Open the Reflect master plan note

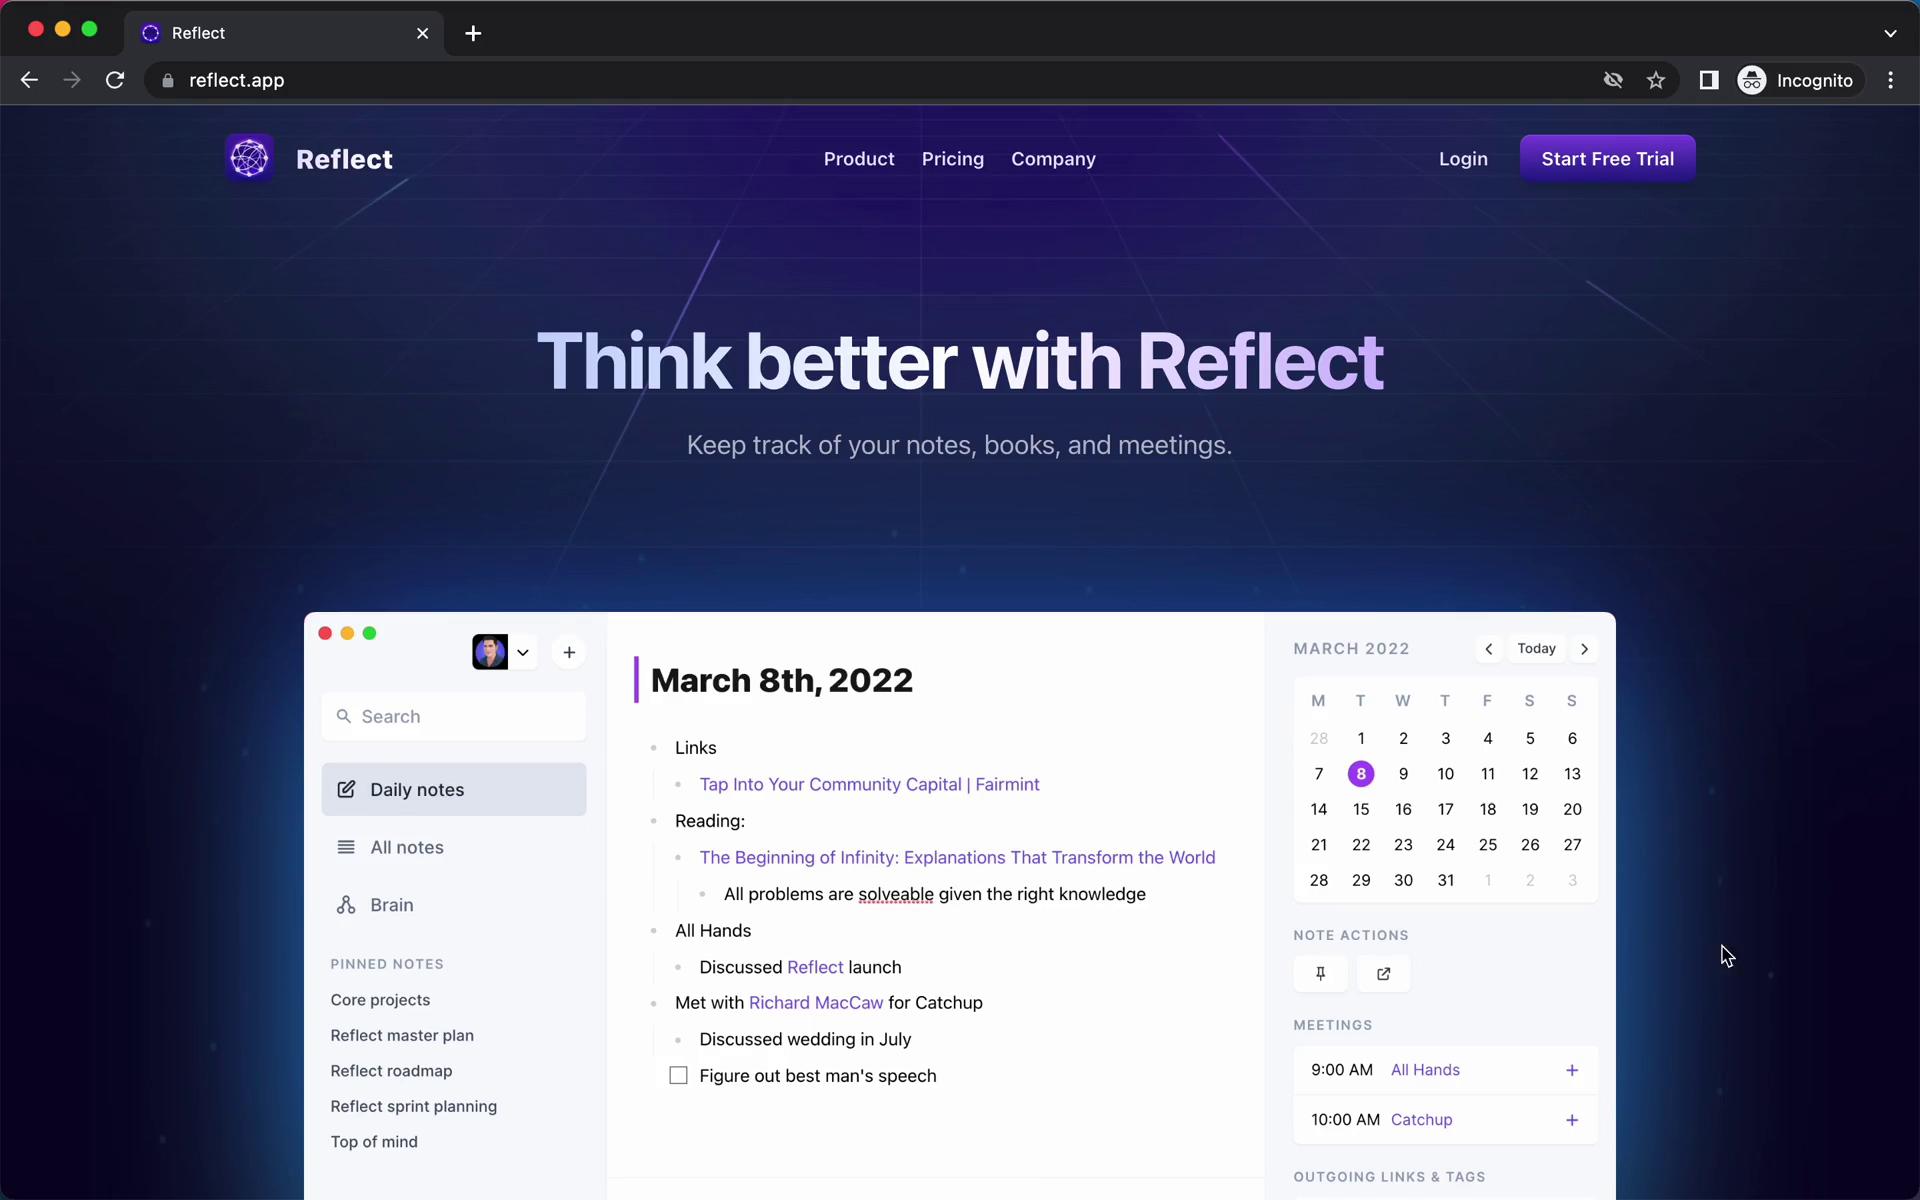pos(401,1034)
